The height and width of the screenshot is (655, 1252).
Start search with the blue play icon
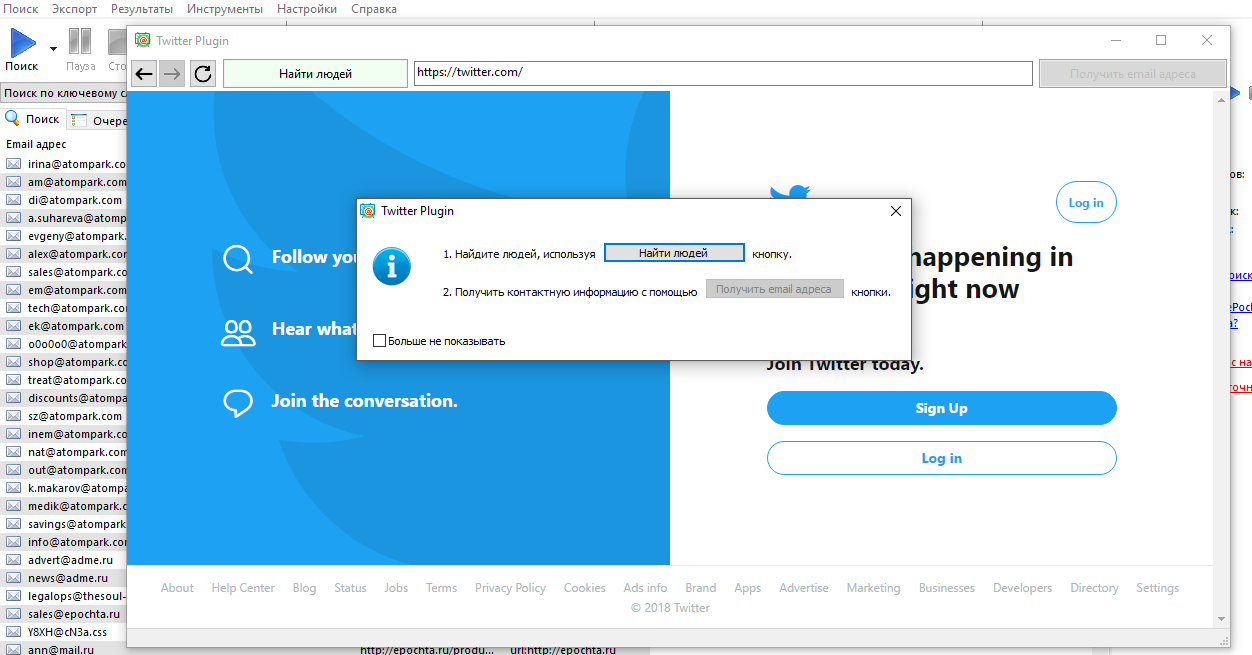(x=23, y=43)
